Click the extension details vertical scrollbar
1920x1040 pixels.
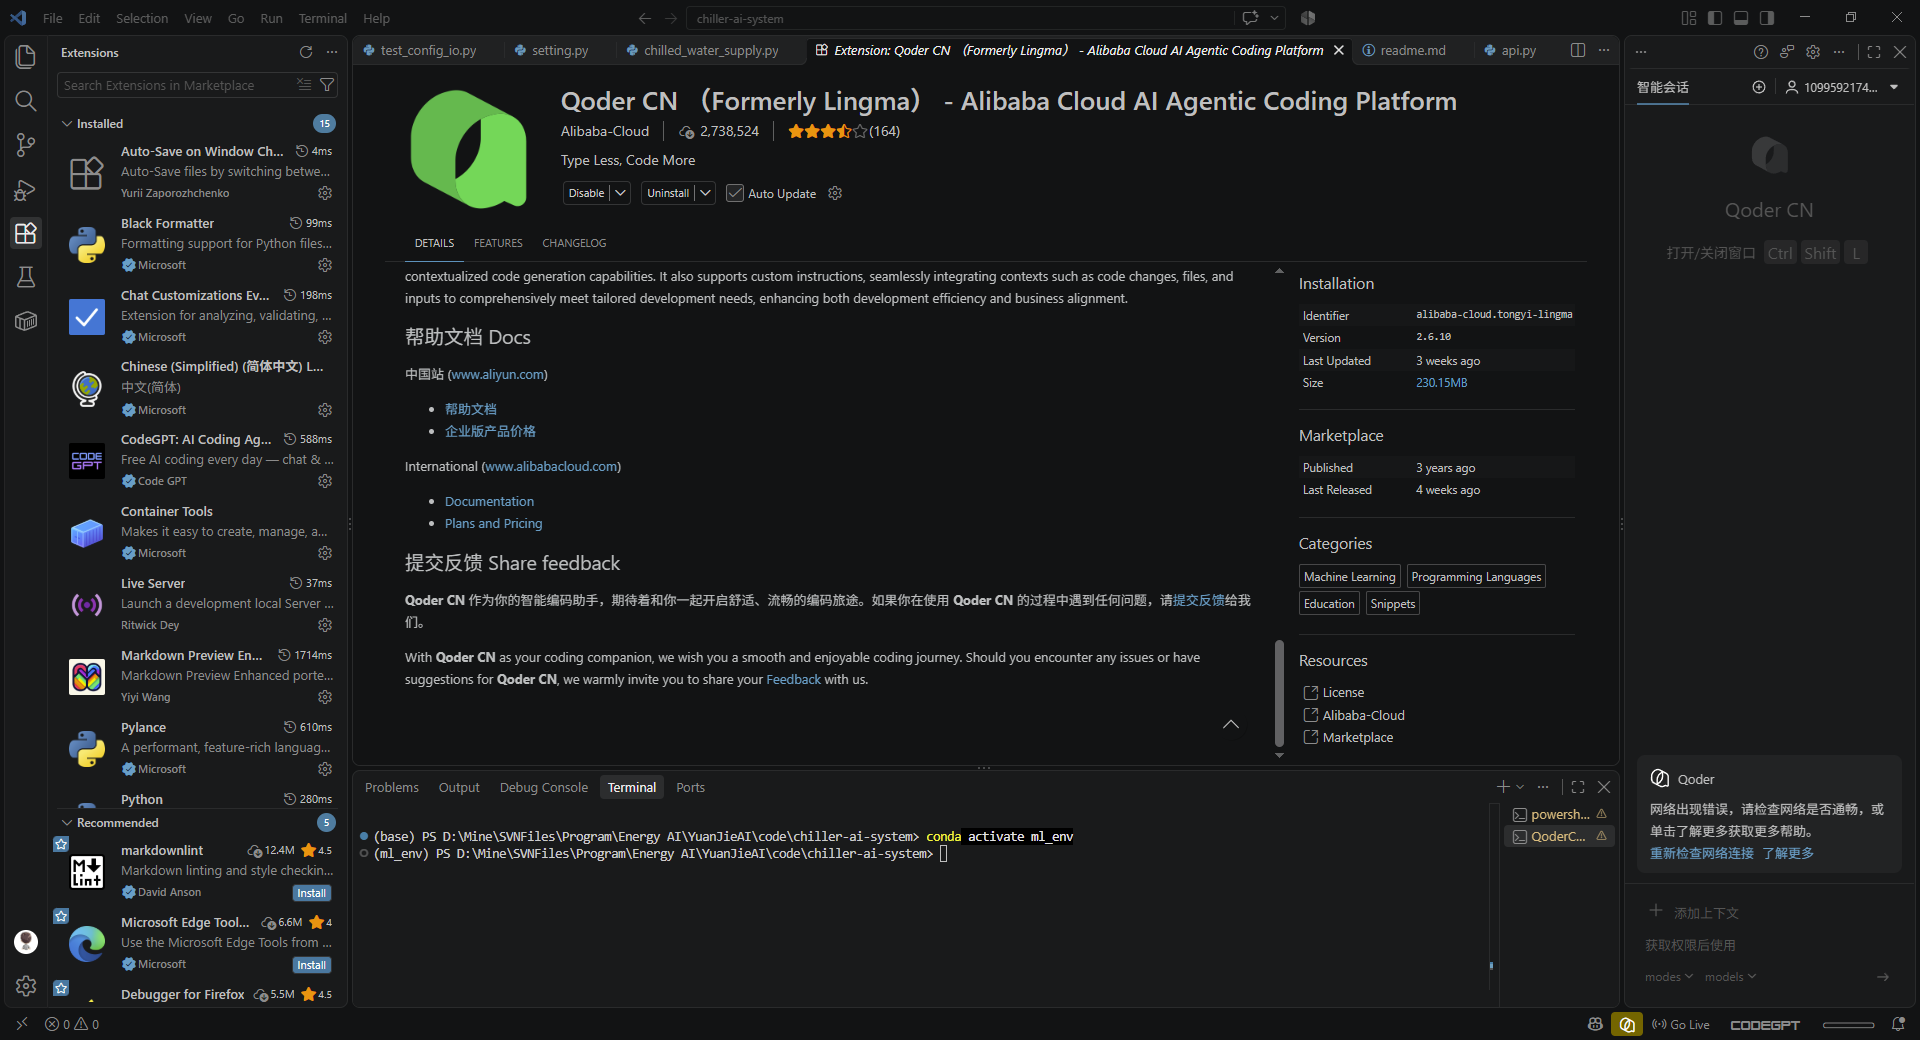pos(1279,693)
